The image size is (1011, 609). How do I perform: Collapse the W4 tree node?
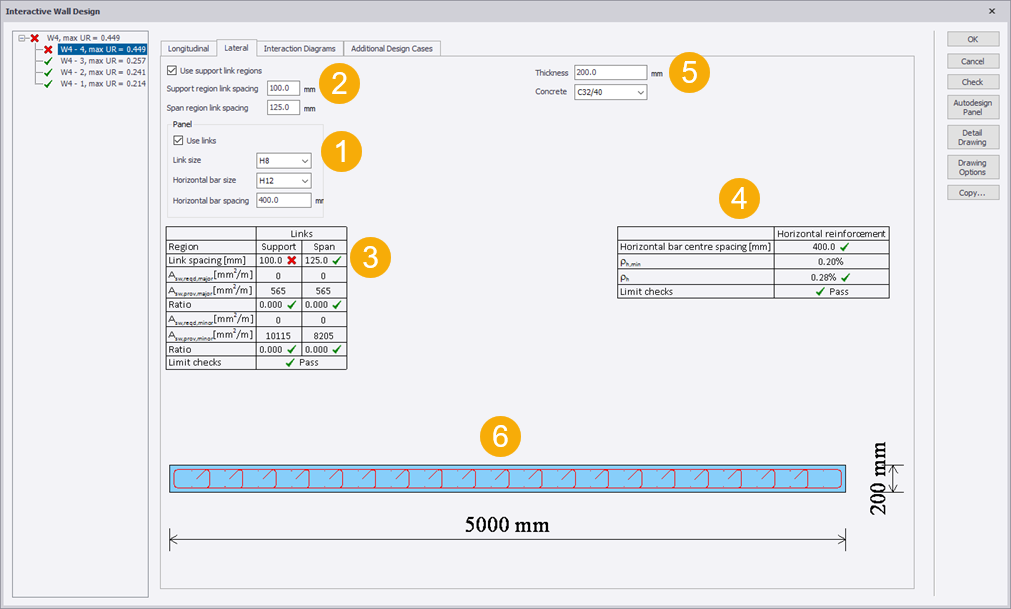point(22,37)
